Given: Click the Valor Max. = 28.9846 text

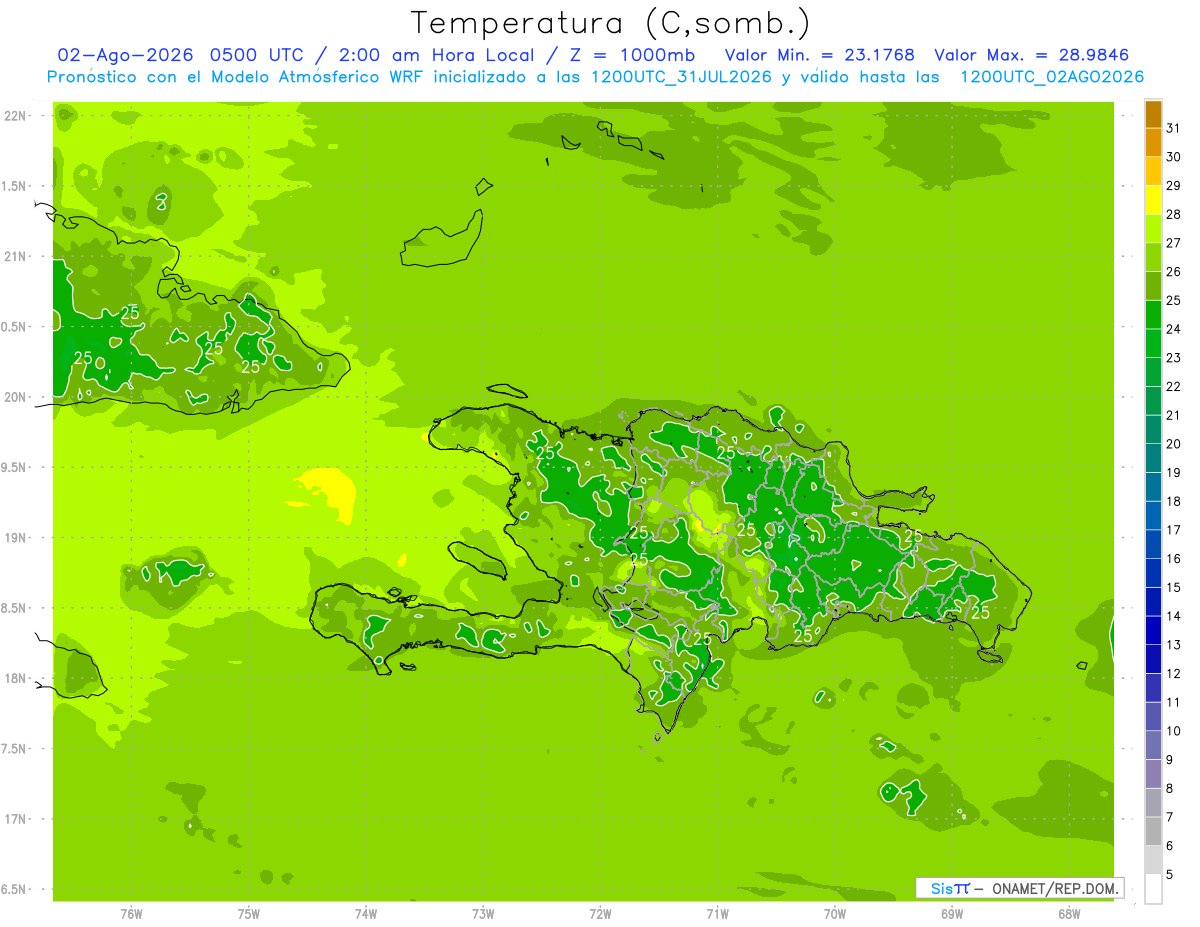Looking at the screenshot, I should coord(1032,55).
